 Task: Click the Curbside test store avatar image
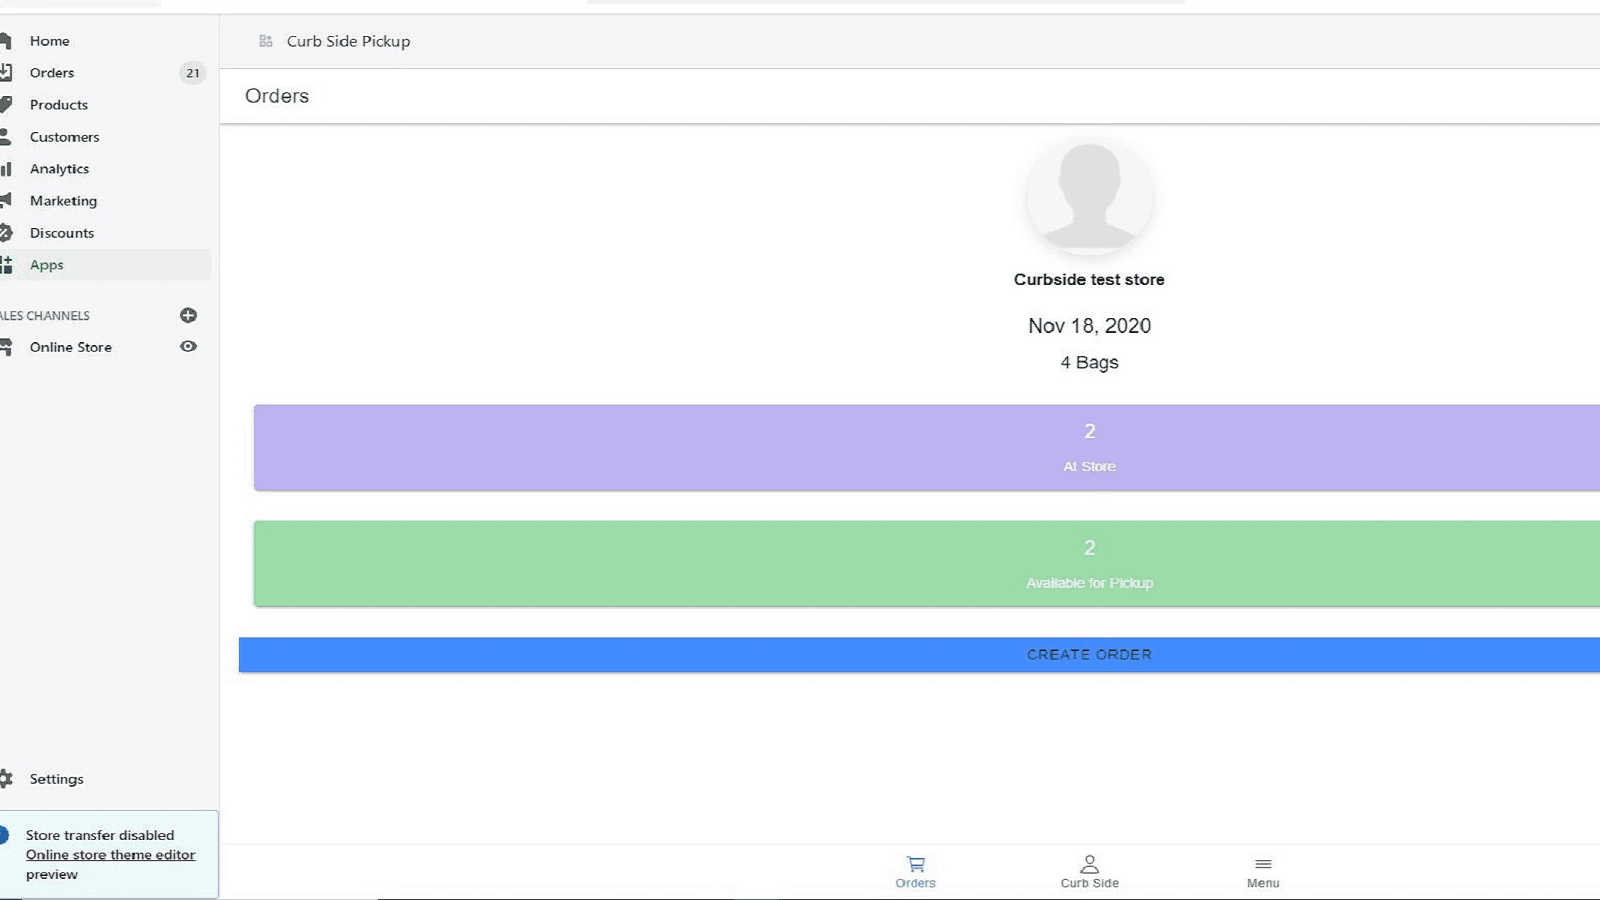click(1089, 197)
